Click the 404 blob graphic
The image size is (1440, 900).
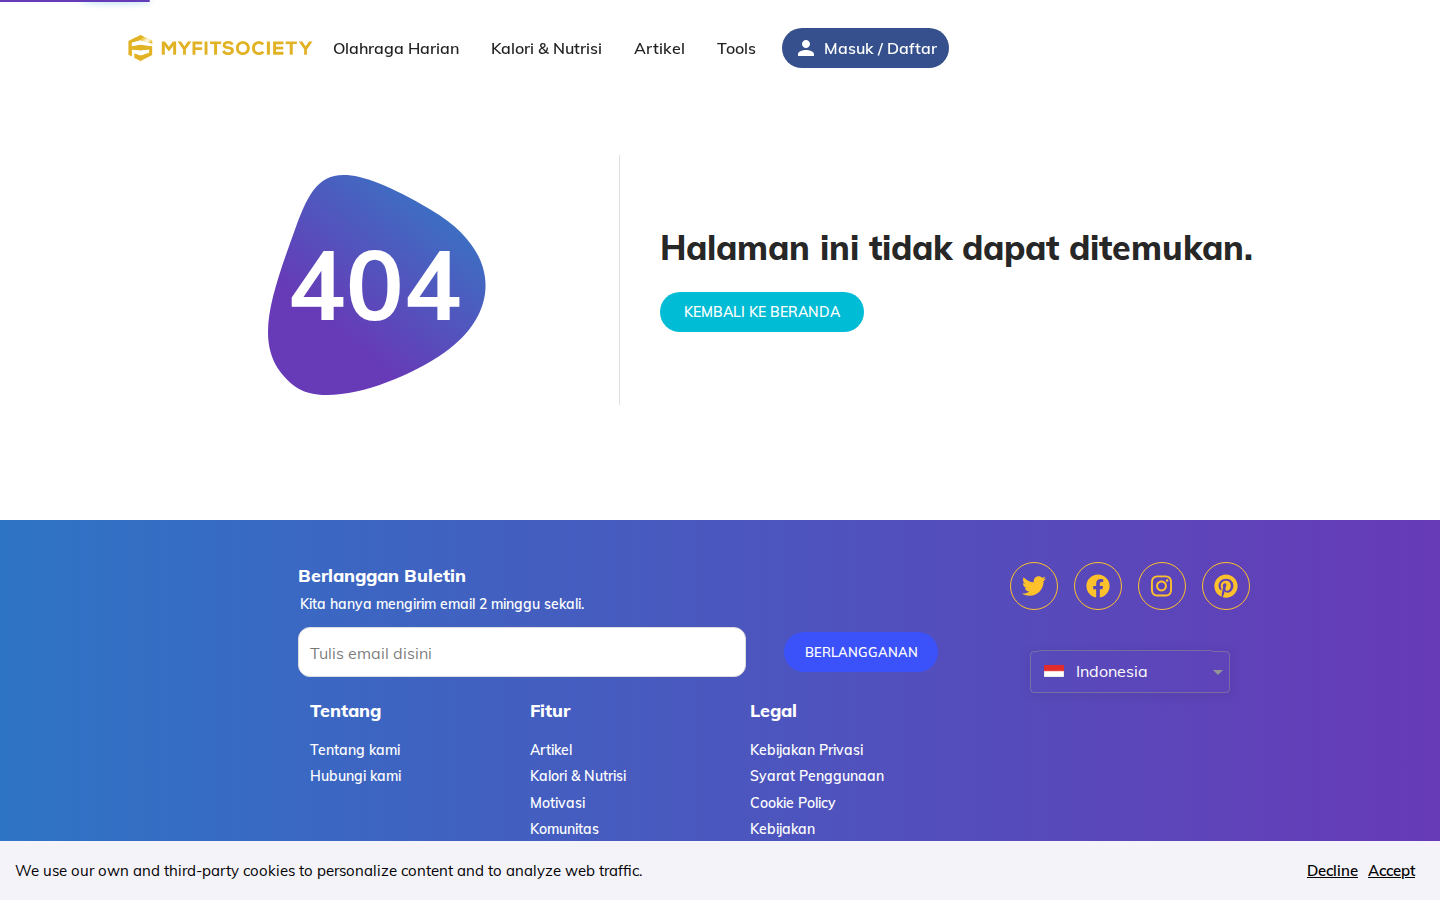point(377,285)
